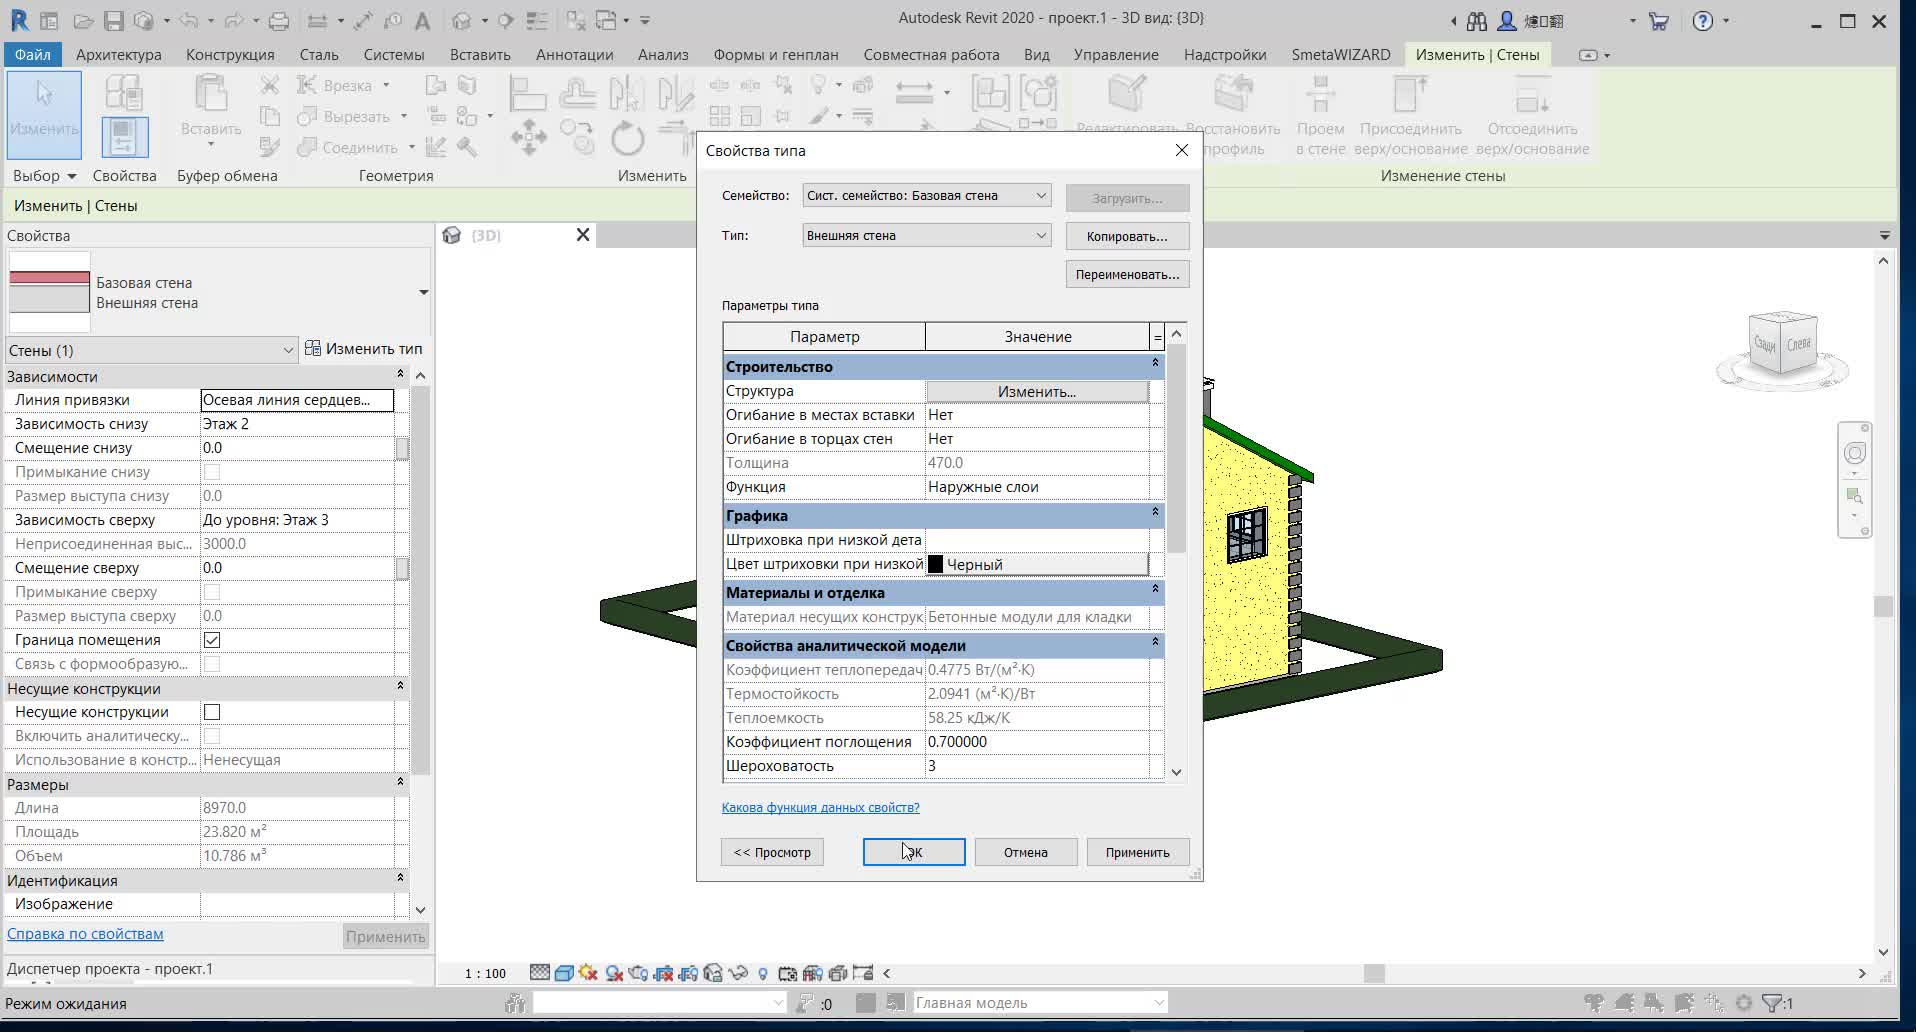The width and height of the screenshot is (1916, 1032).
Task: Click the detail level icon in view control bar
Action: point(540,973)
